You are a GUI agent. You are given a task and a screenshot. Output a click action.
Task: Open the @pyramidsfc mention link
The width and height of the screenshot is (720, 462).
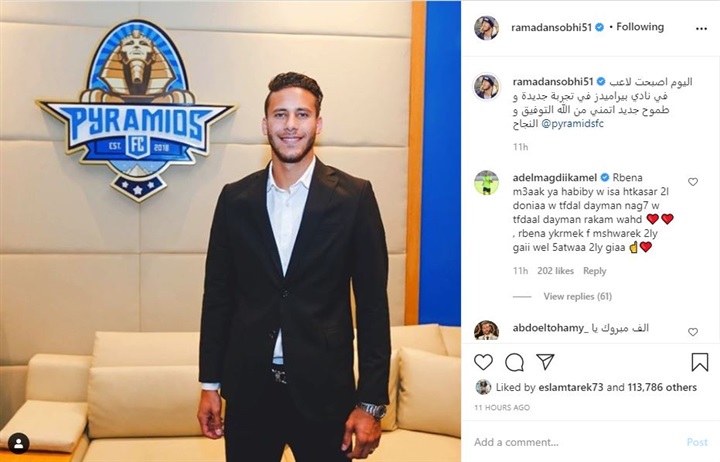(573, 124)
